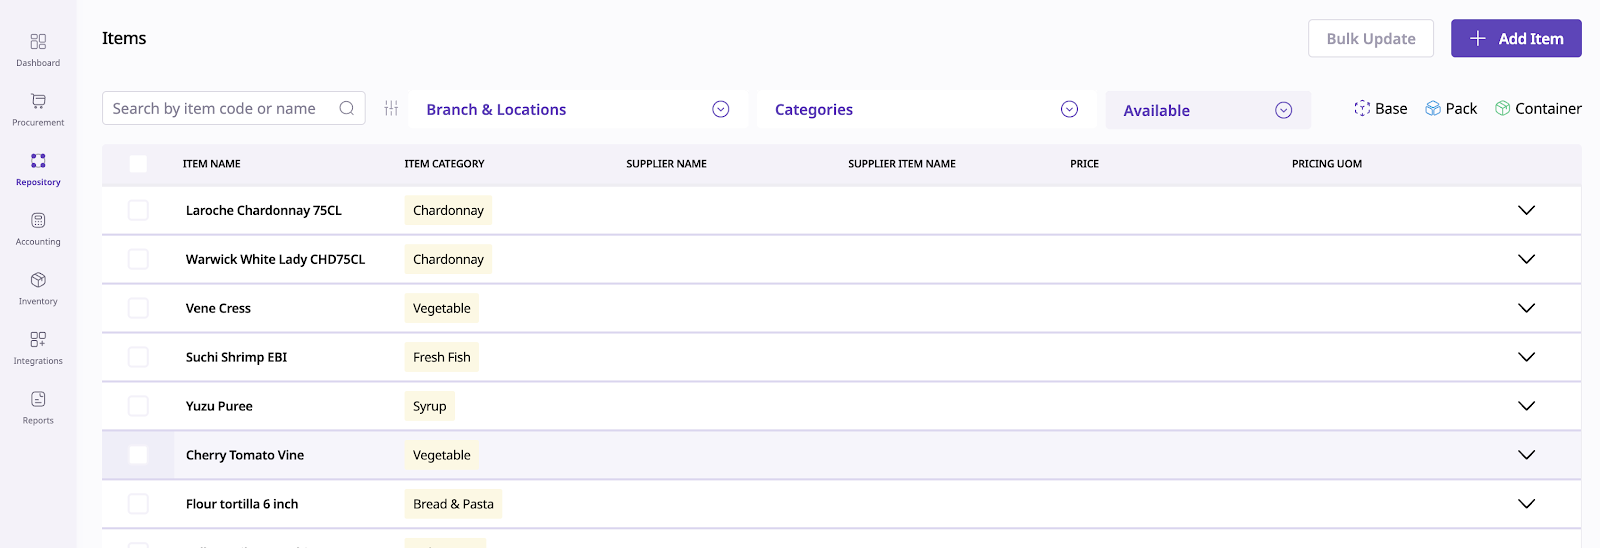Toggle the select-all header checkbox
Viewport: 1600px width, 548px height.
coord(138,164)
